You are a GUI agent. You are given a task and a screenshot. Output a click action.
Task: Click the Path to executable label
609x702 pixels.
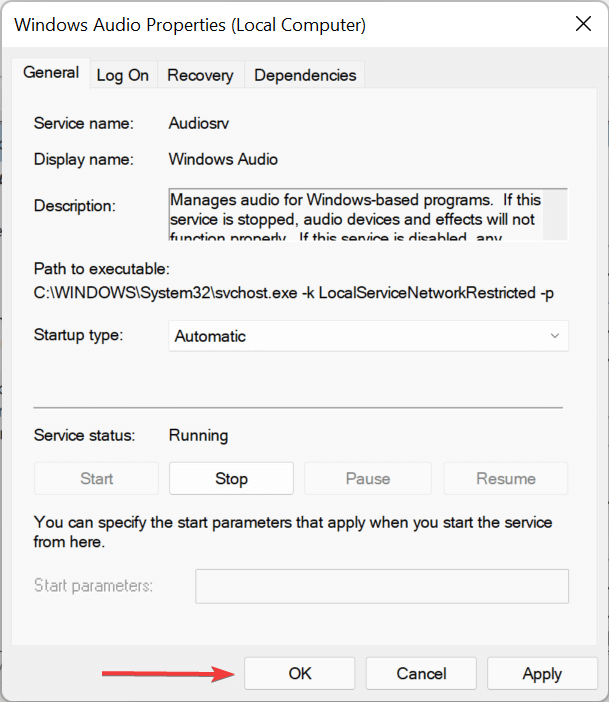coord(102,269)
